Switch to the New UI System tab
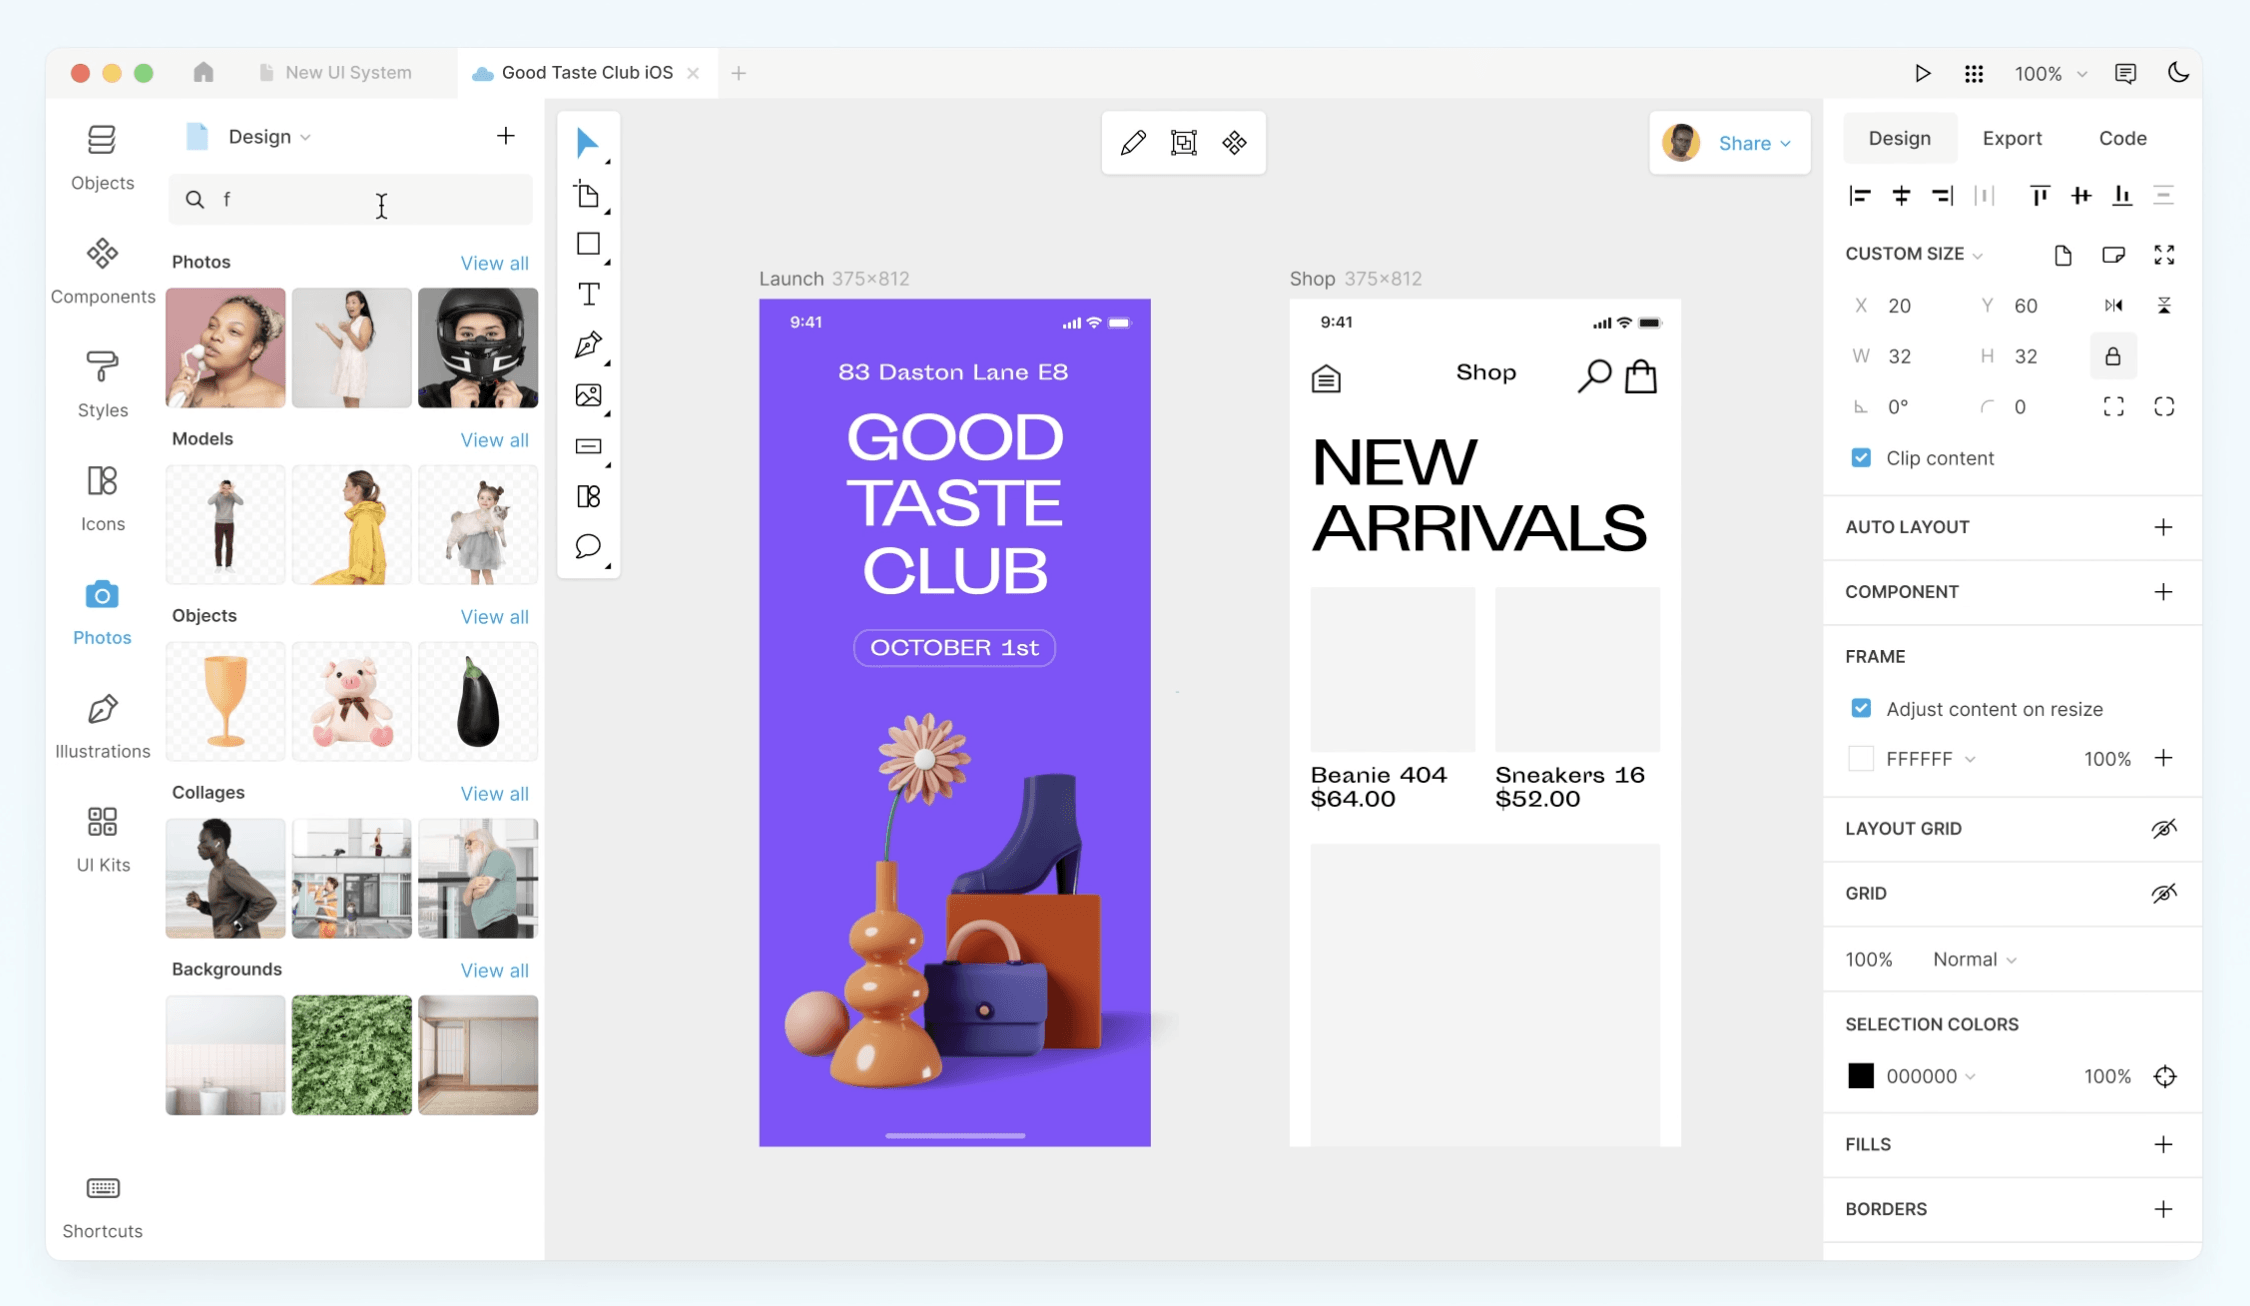This screenshot has height=1306, width=2250. tap(347, 73)
